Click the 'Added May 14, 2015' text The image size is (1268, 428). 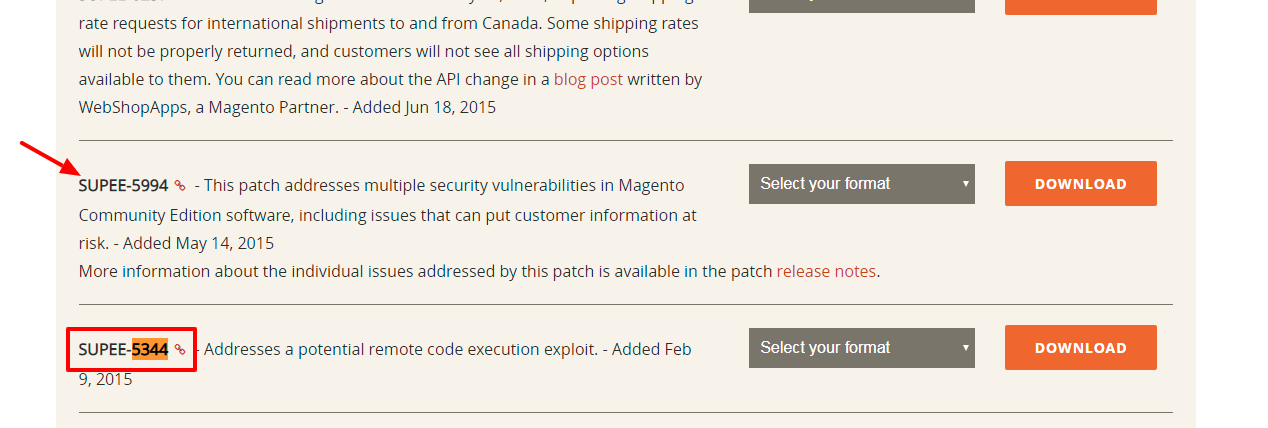point(199,243)
